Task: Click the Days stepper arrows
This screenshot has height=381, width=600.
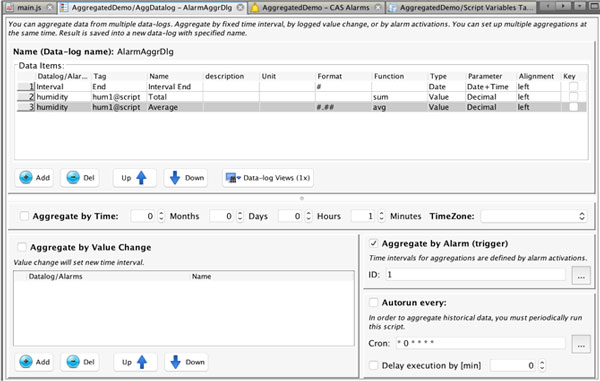Action: (240, 216)
